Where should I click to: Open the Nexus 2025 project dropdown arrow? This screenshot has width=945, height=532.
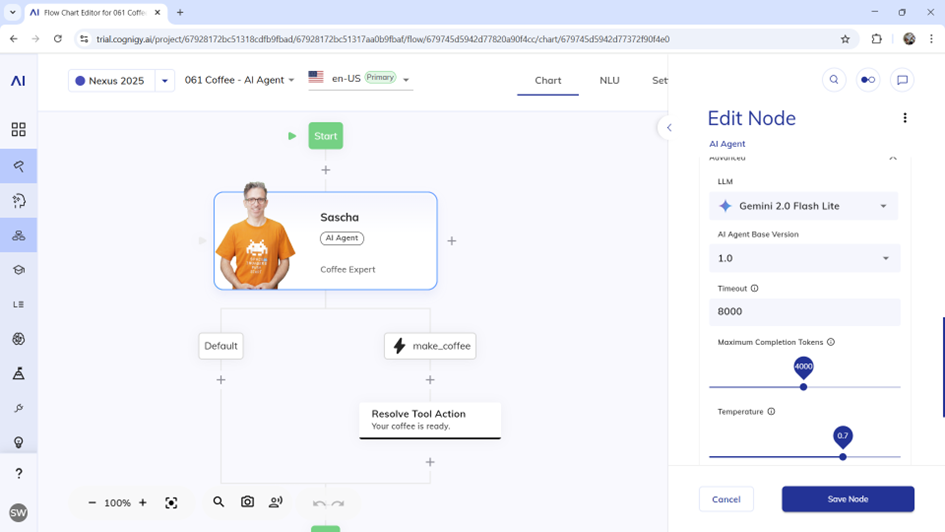[x=165, y=81]
